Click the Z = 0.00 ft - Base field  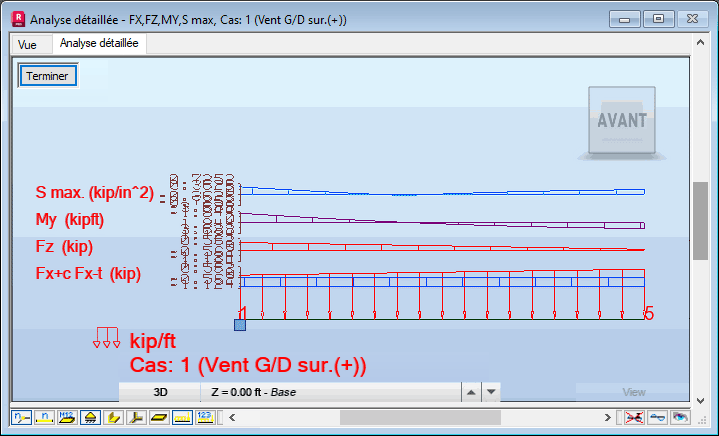tap(330, 392)
